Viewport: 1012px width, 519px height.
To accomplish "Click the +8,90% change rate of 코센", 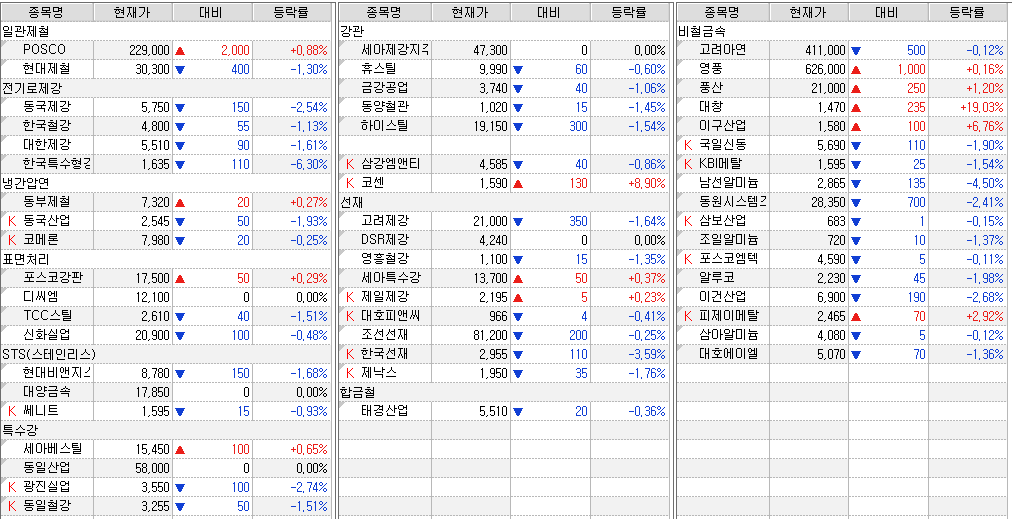I will tap(646, 183).
